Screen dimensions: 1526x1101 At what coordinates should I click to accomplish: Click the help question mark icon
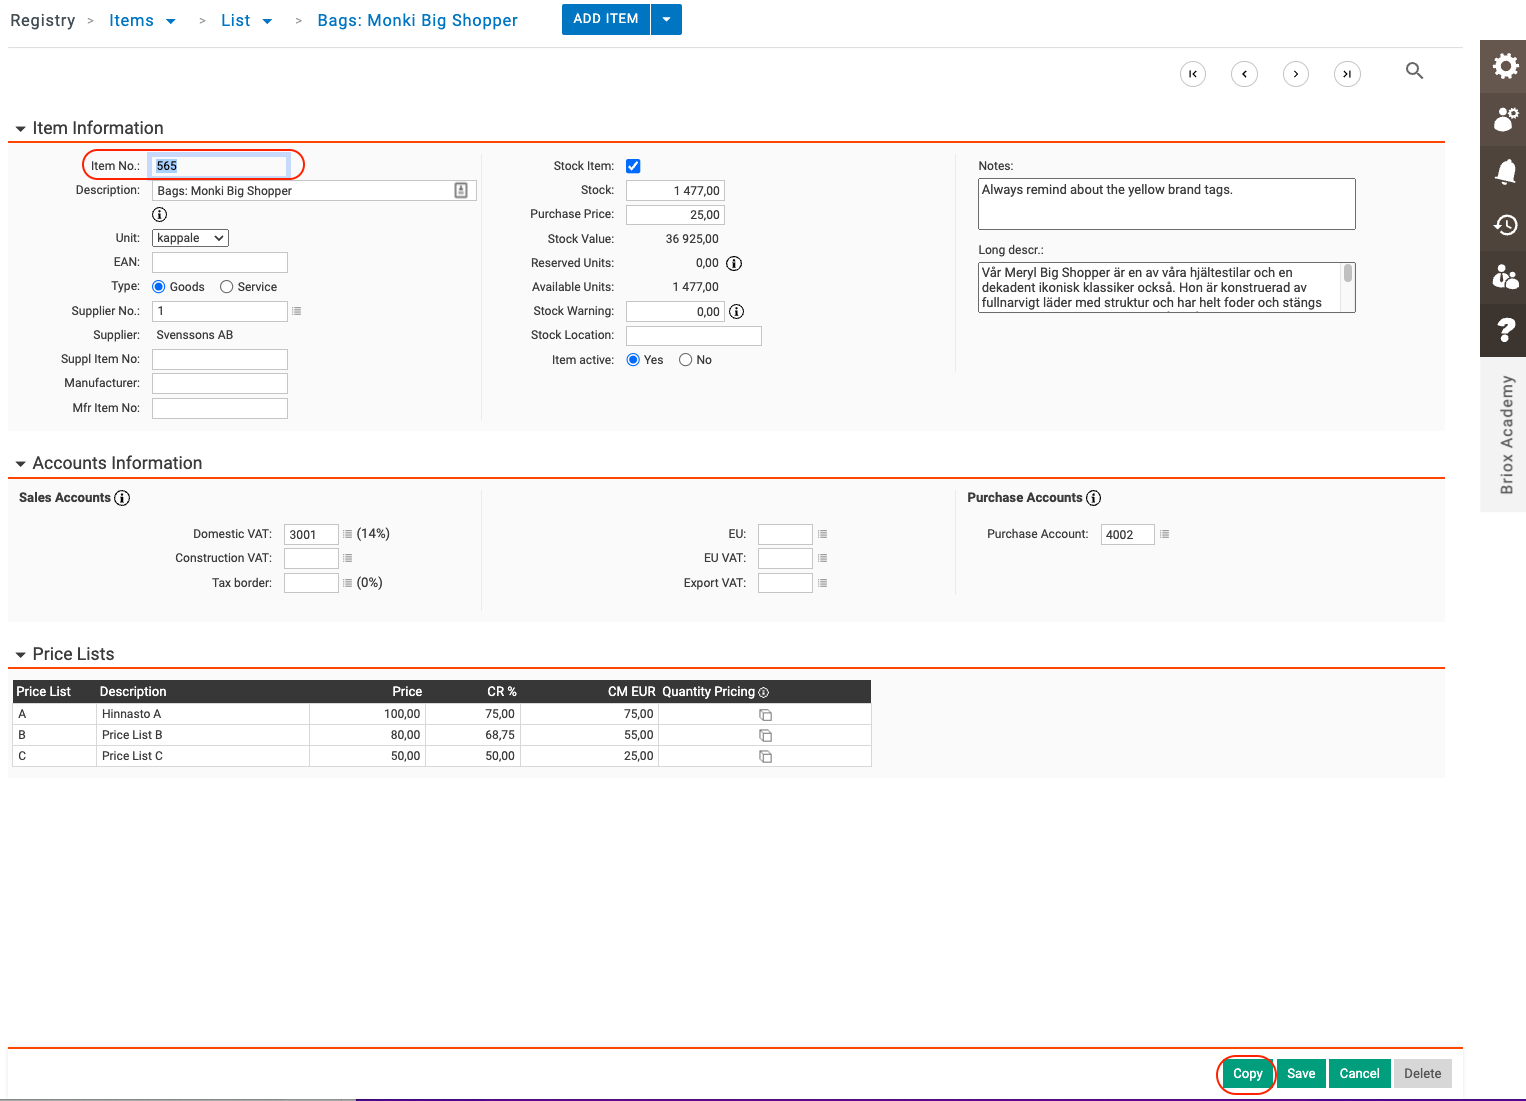click(x=1505, y=329)
